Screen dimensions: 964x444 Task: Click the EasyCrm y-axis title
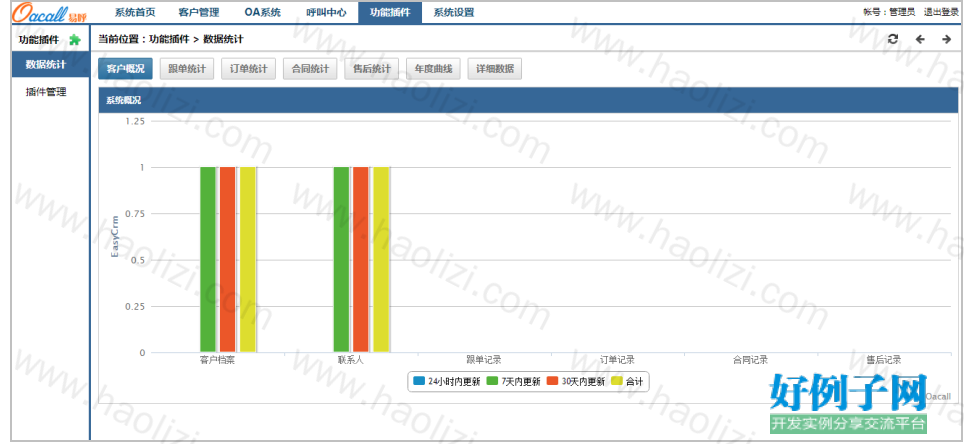coord(114,237)
